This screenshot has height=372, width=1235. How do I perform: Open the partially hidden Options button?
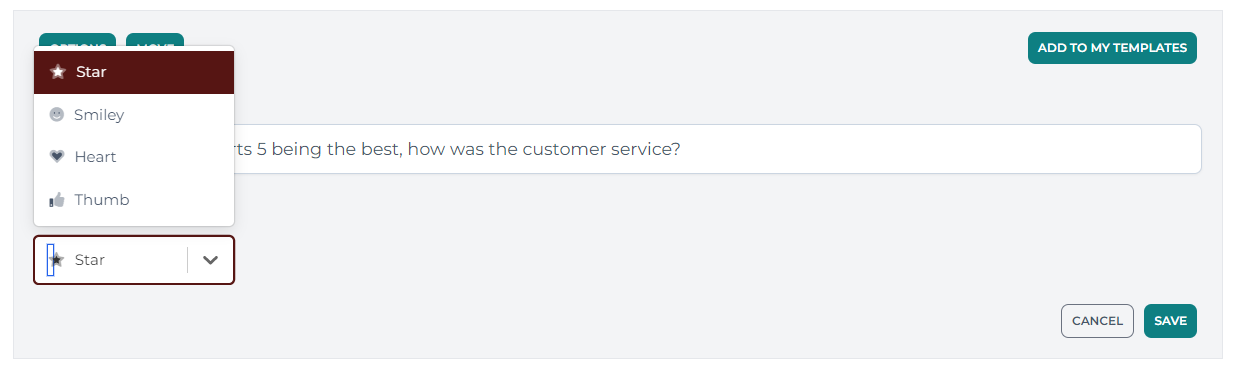coord(77,40)
